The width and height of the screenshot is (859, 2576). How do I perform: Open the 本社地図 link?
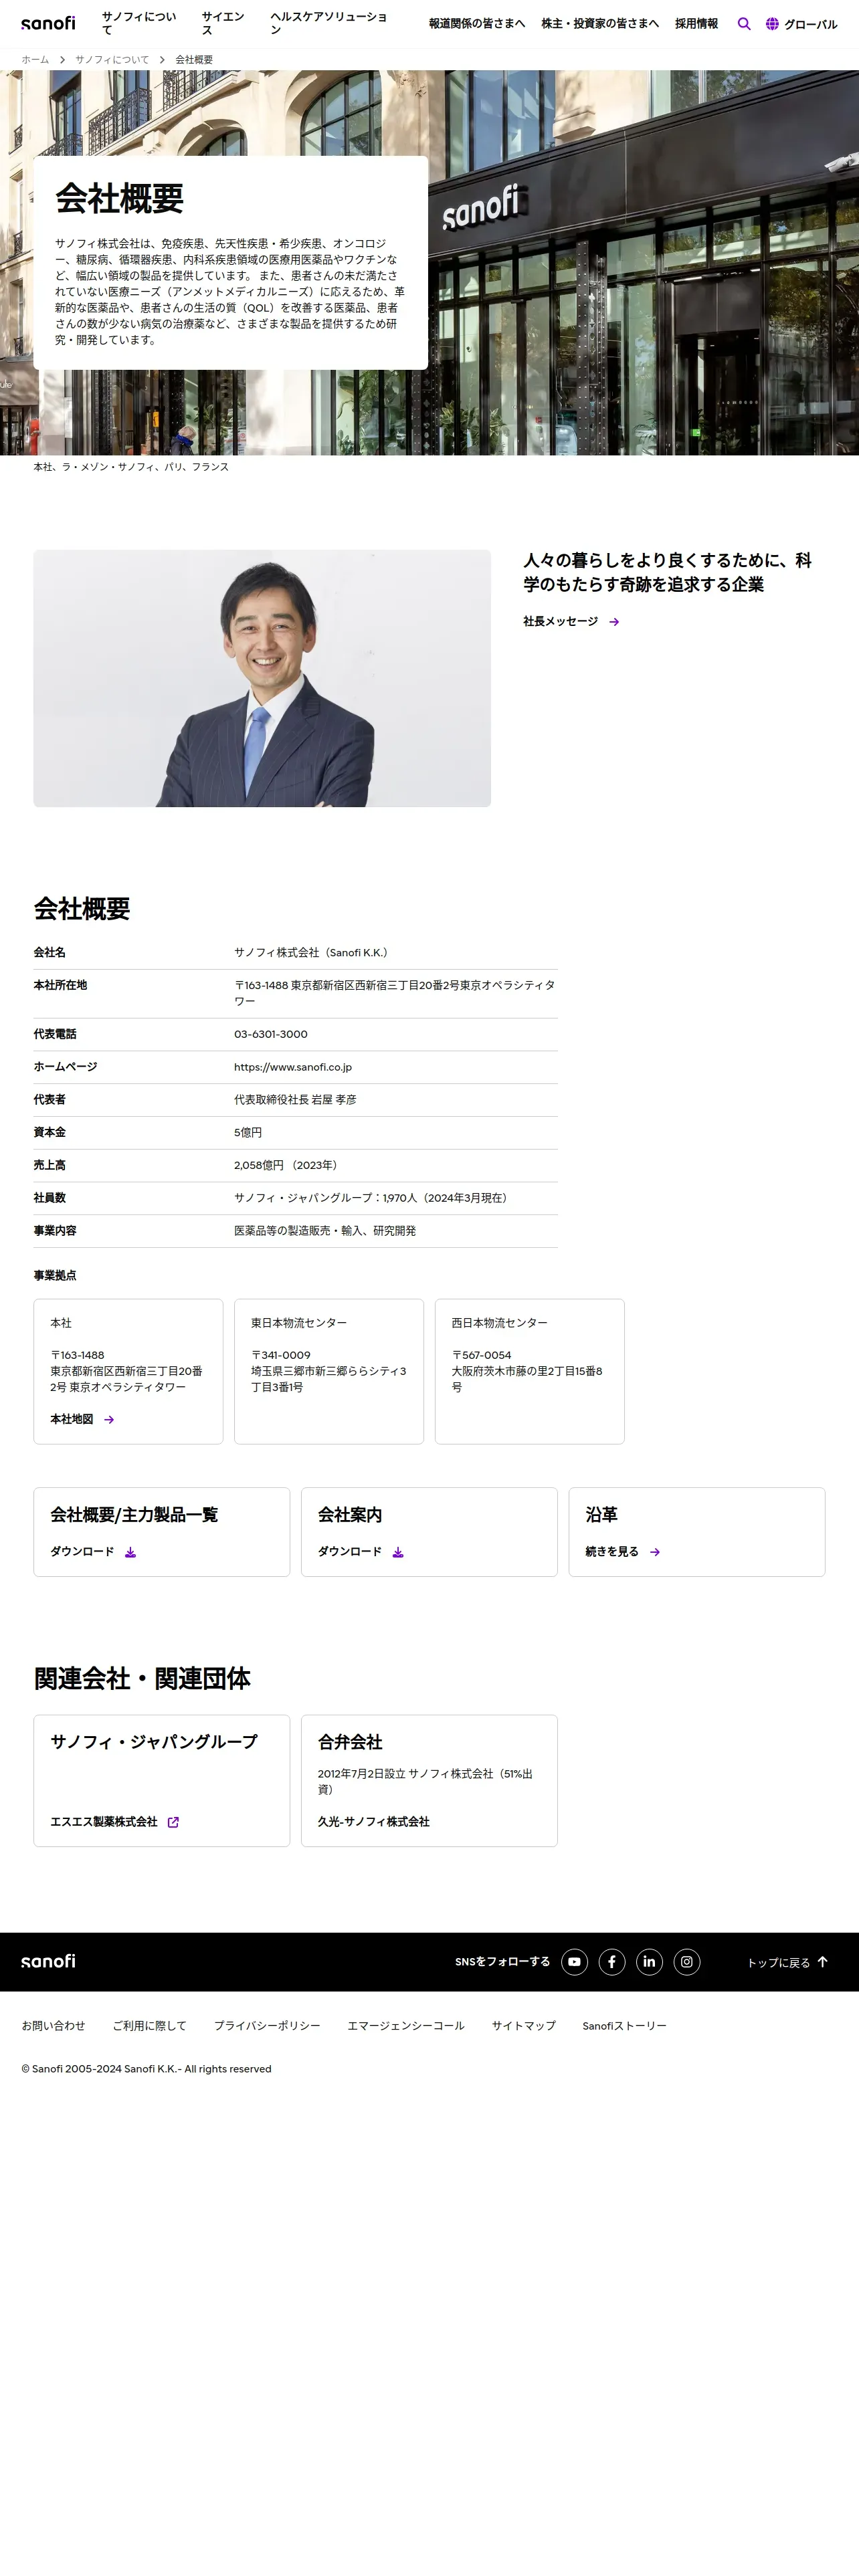coord(72,1419)
